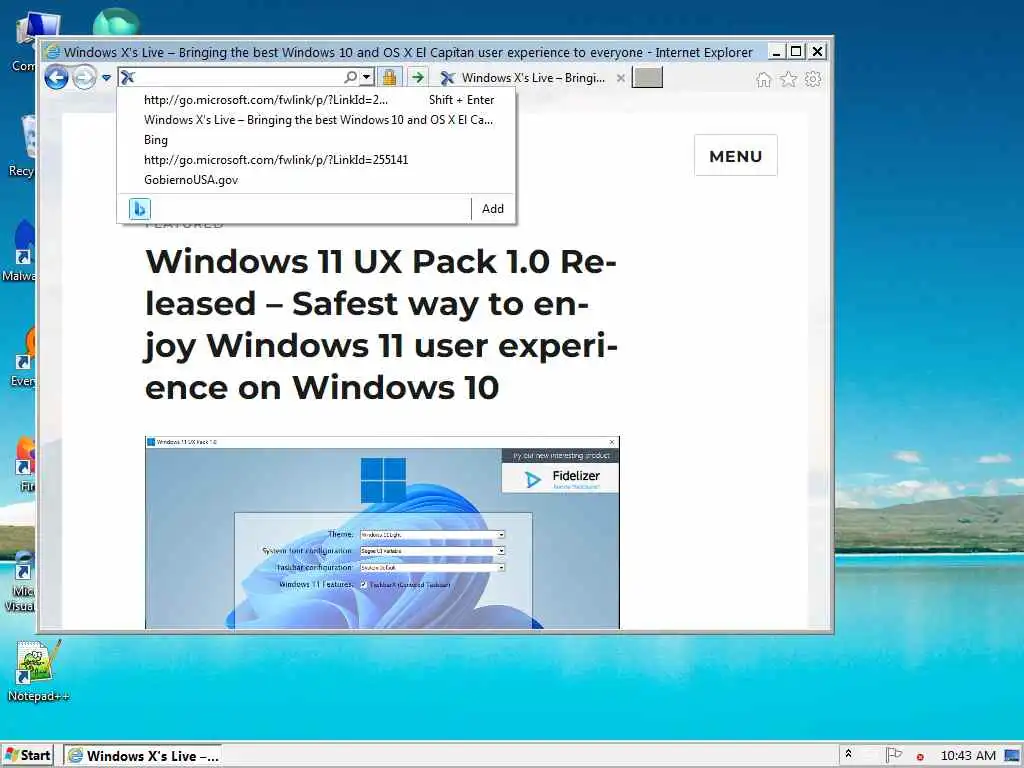Click the green Go arrow button

tap(418, 77)
